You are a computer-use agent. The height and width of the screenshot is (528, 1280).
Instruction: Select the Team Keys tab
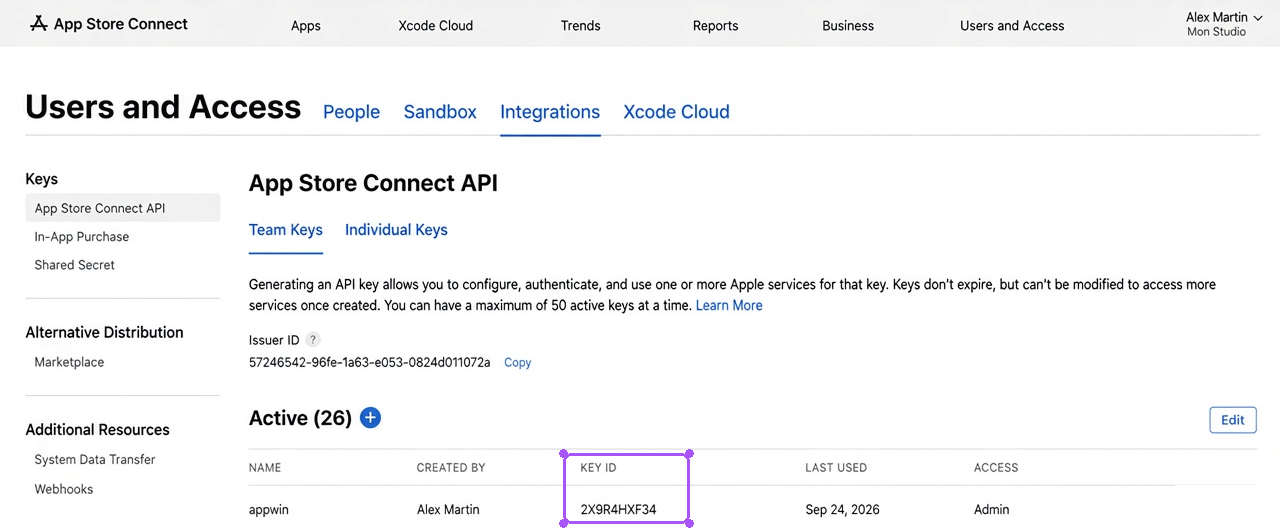[286, 230]
